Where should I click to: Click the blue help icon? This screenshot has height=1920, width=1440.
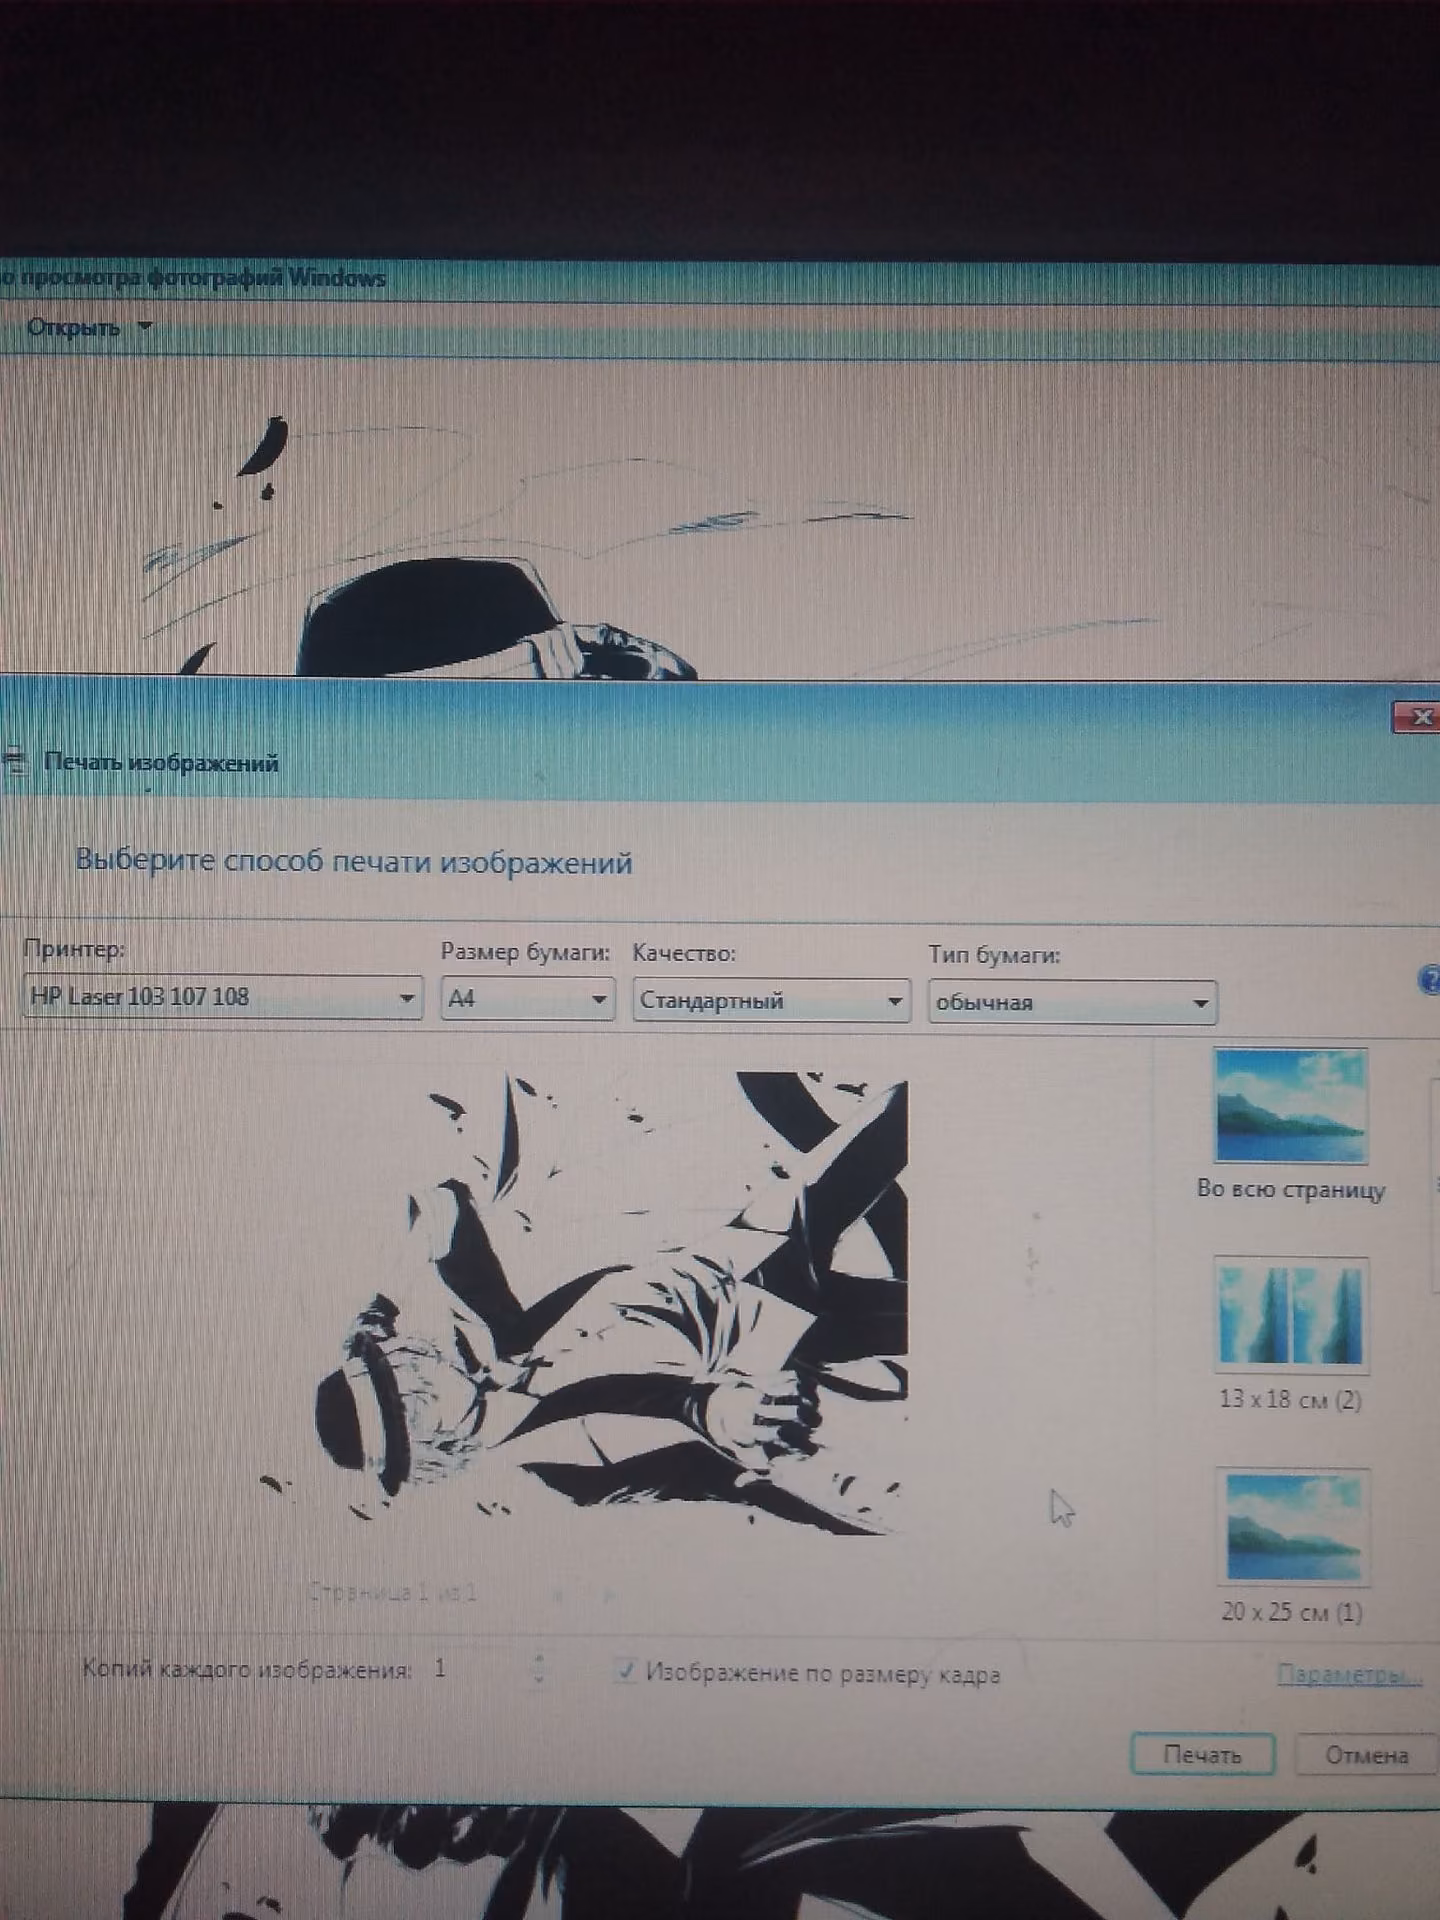coord(1430,979)
